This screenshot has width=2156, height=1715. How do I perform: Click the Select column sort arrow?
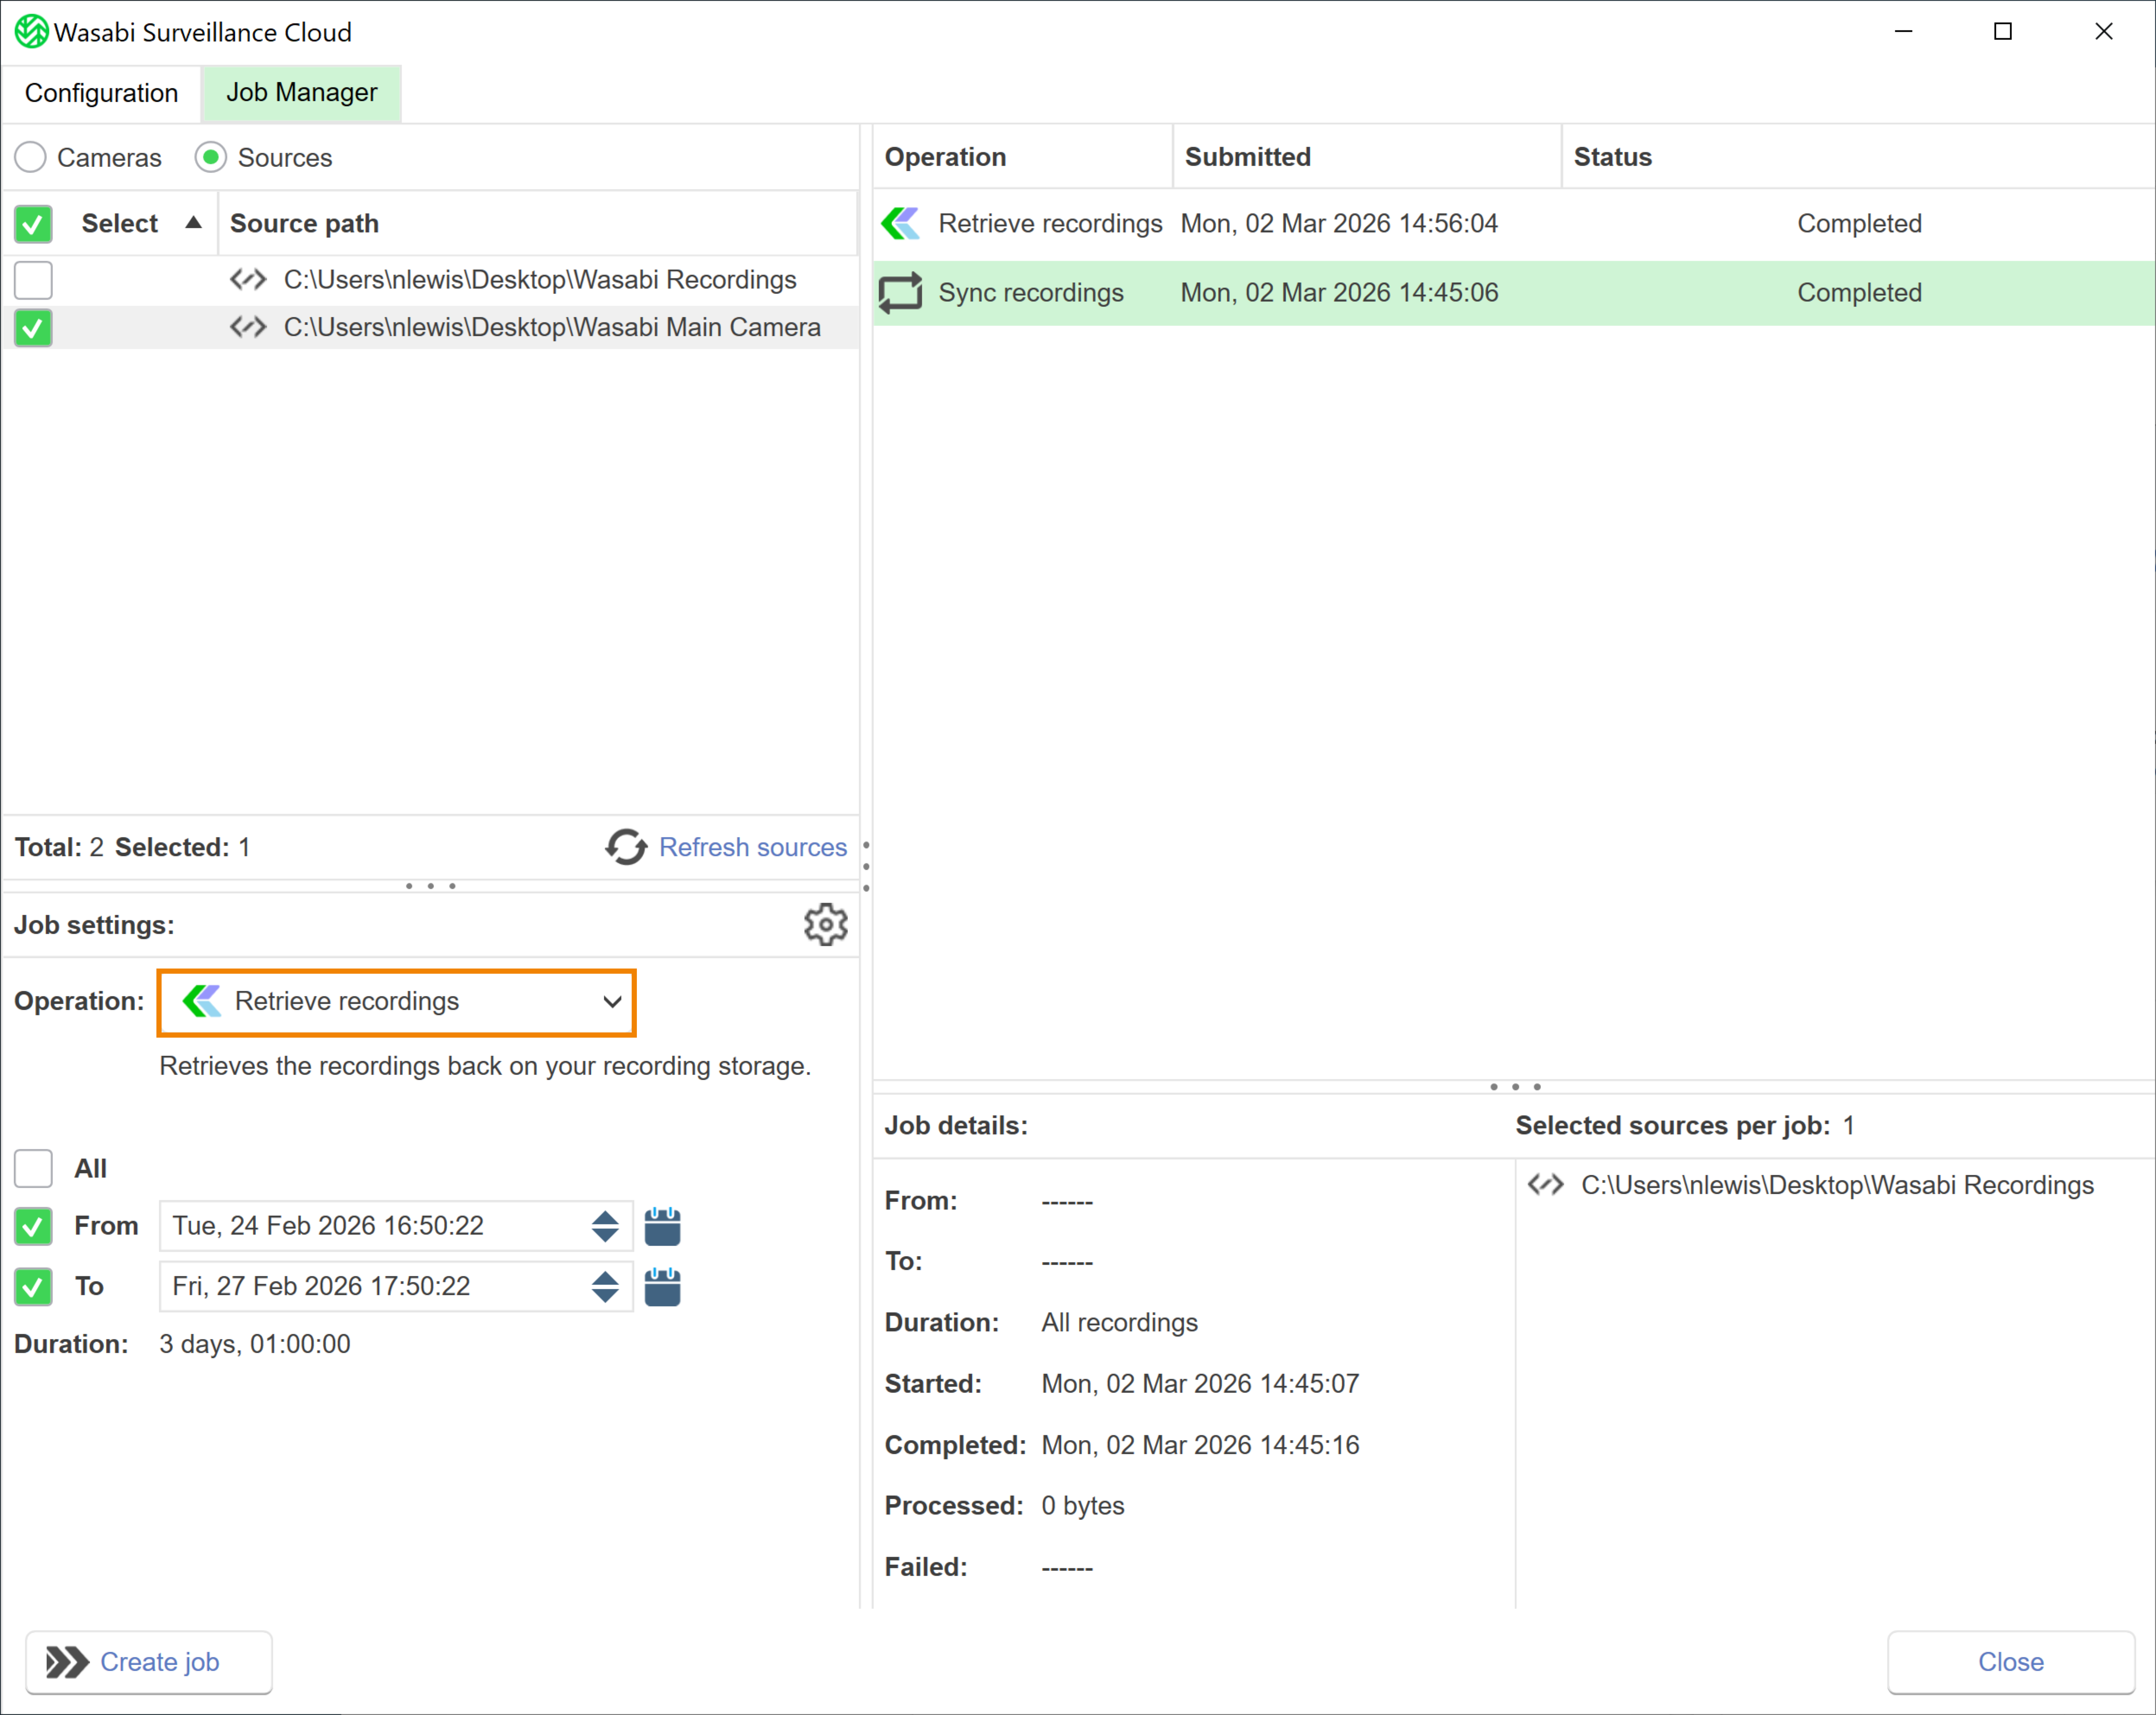194,223
